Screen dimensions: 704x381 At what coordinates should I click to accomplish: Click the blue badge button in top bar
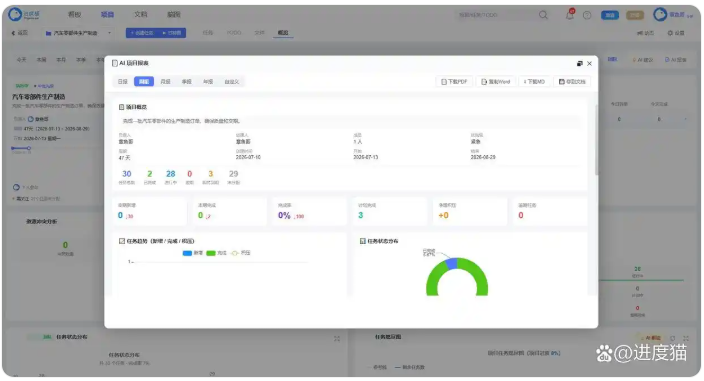[610, 15]
